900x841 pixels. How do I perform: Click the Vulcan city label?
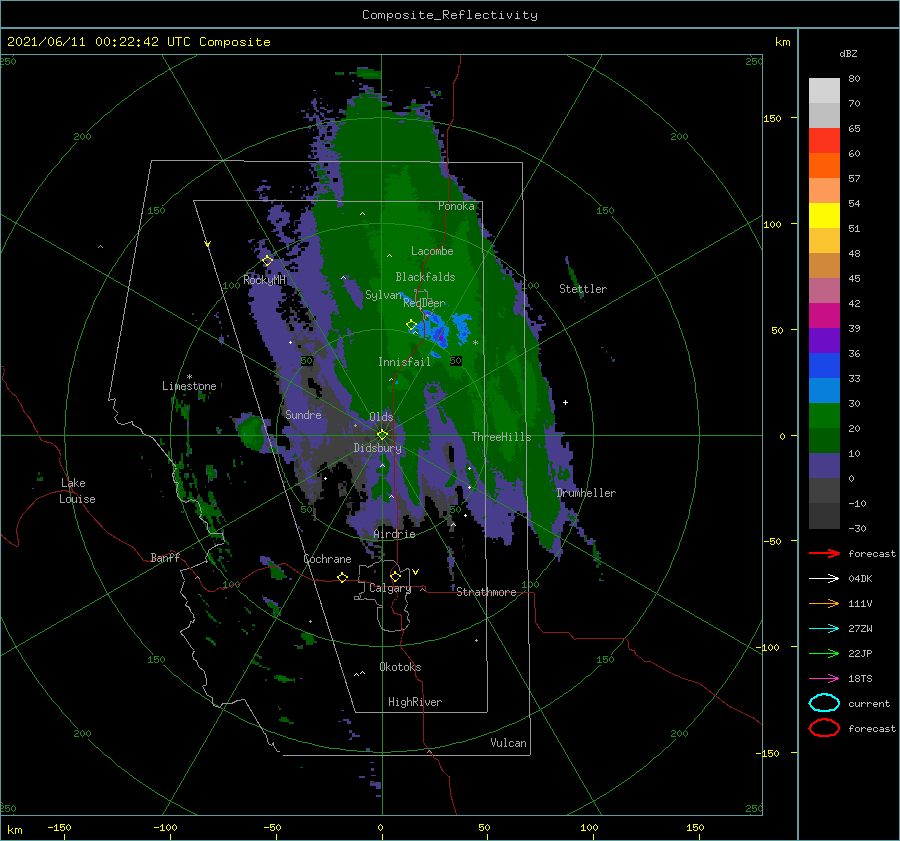pyautogui.click(x=509, y=743)
